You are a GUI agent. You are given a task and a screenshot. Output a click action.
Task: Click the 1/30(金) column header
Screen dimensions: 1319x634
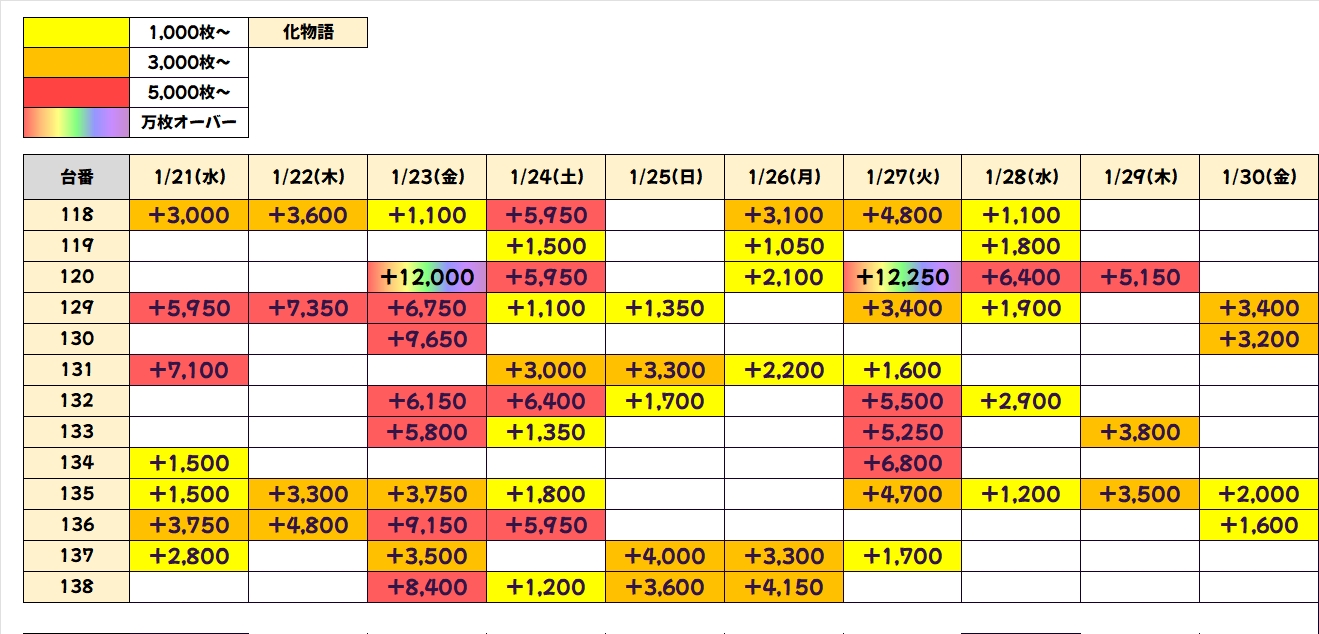[1259, 178]
